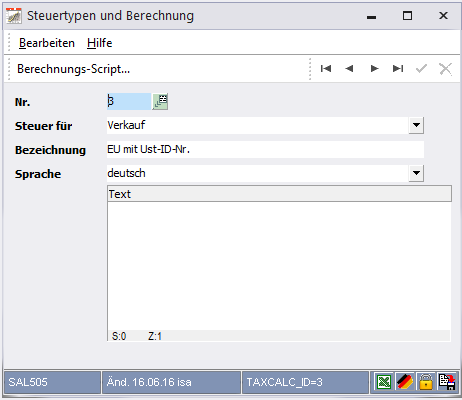Screen dimensions: 462x400
Task: Jump to the last record
Action: [398, 69]
